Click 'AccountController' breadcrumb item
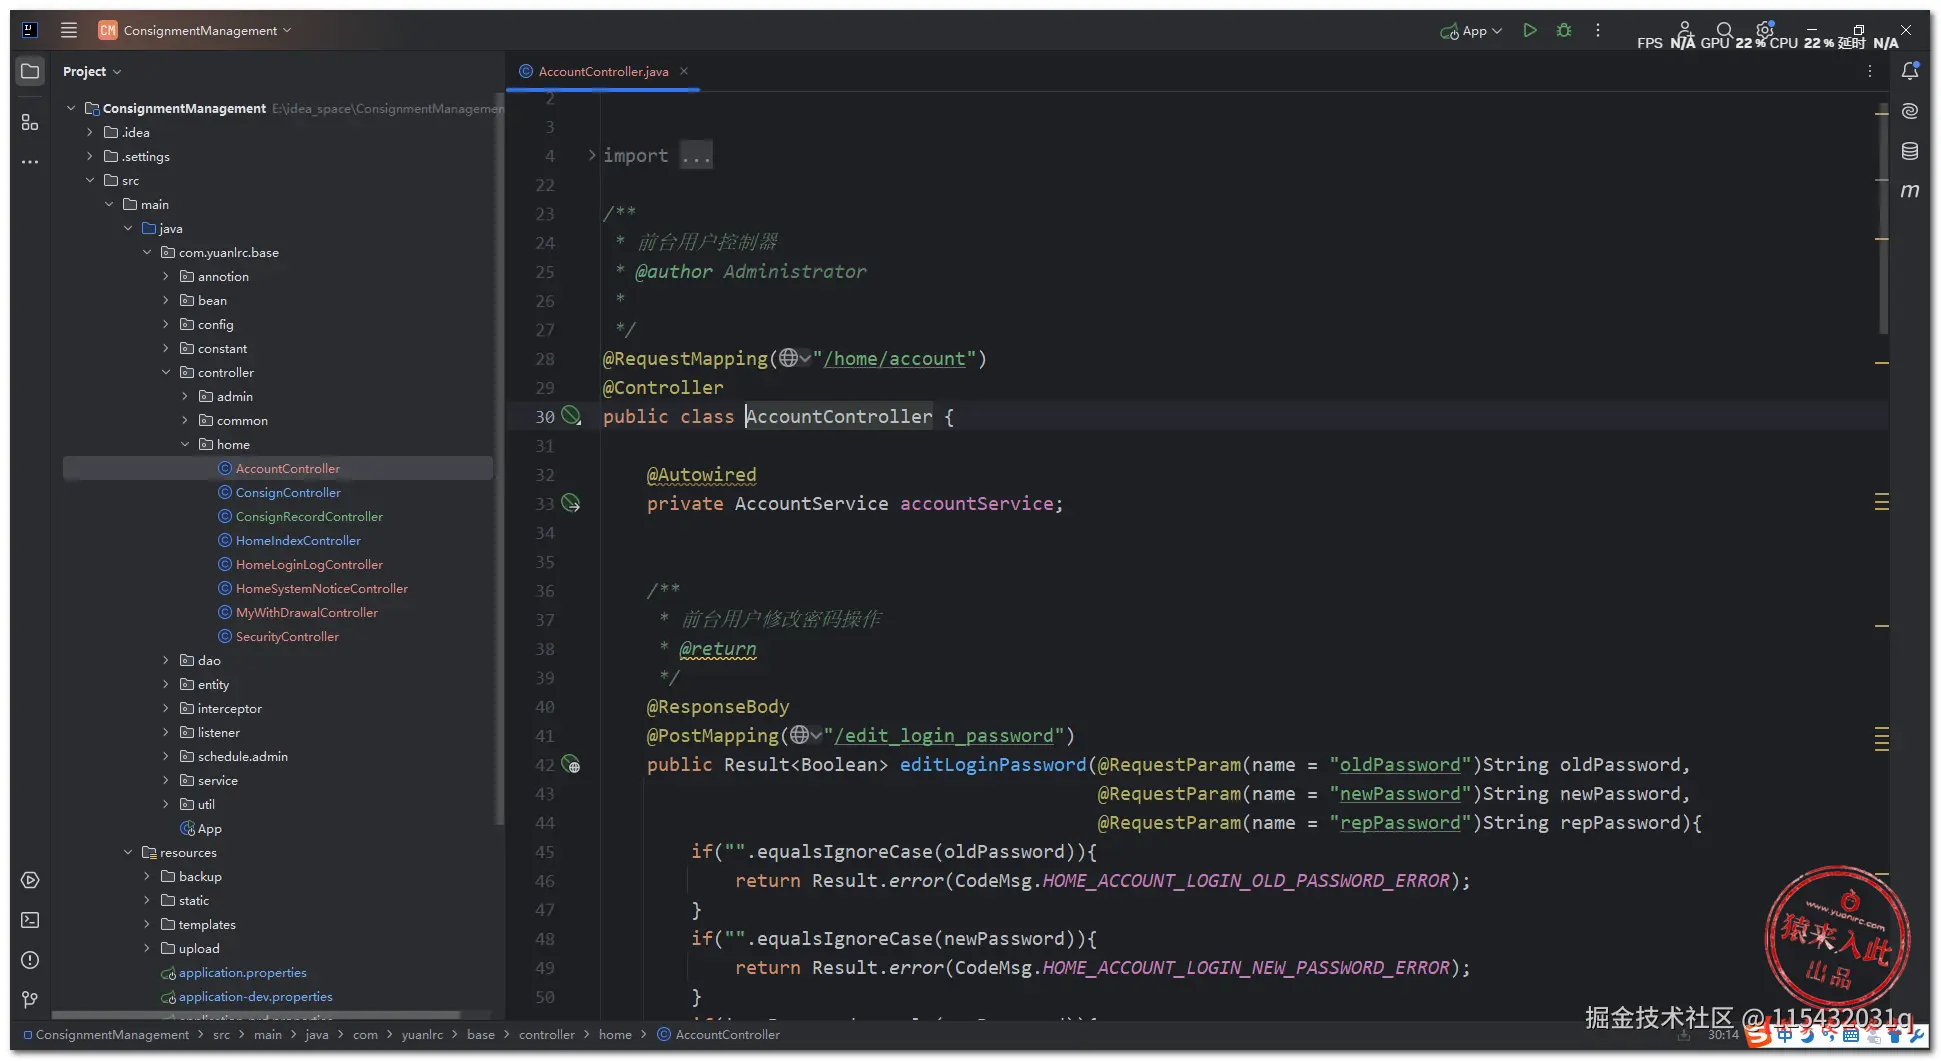Screen dimensions: 1941x1061 (x=727, y=1034)
